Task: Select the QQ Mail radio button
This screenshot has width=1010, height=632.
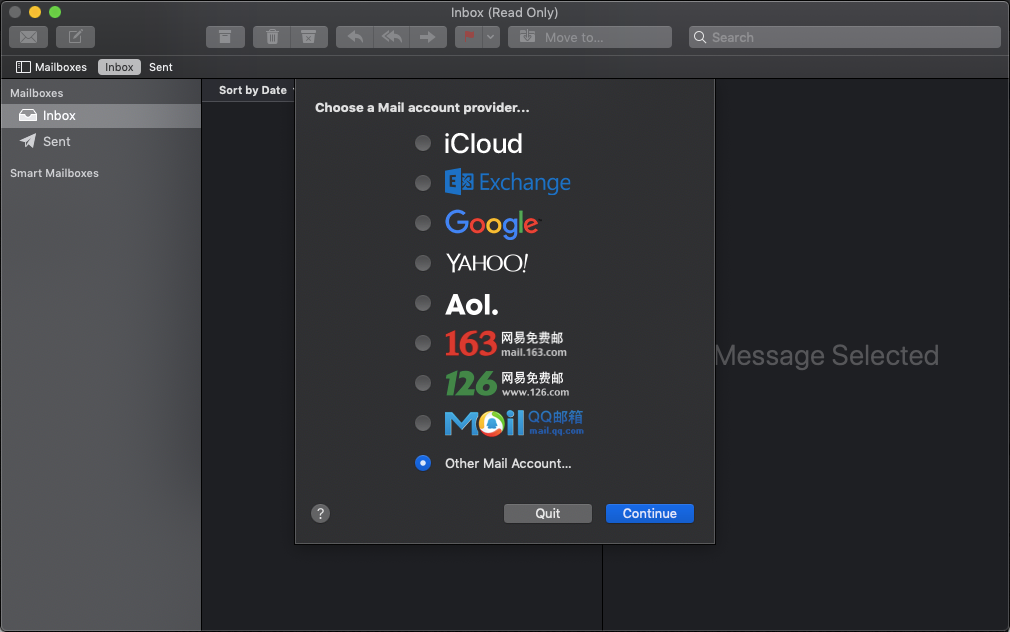Action: (423, 423)
